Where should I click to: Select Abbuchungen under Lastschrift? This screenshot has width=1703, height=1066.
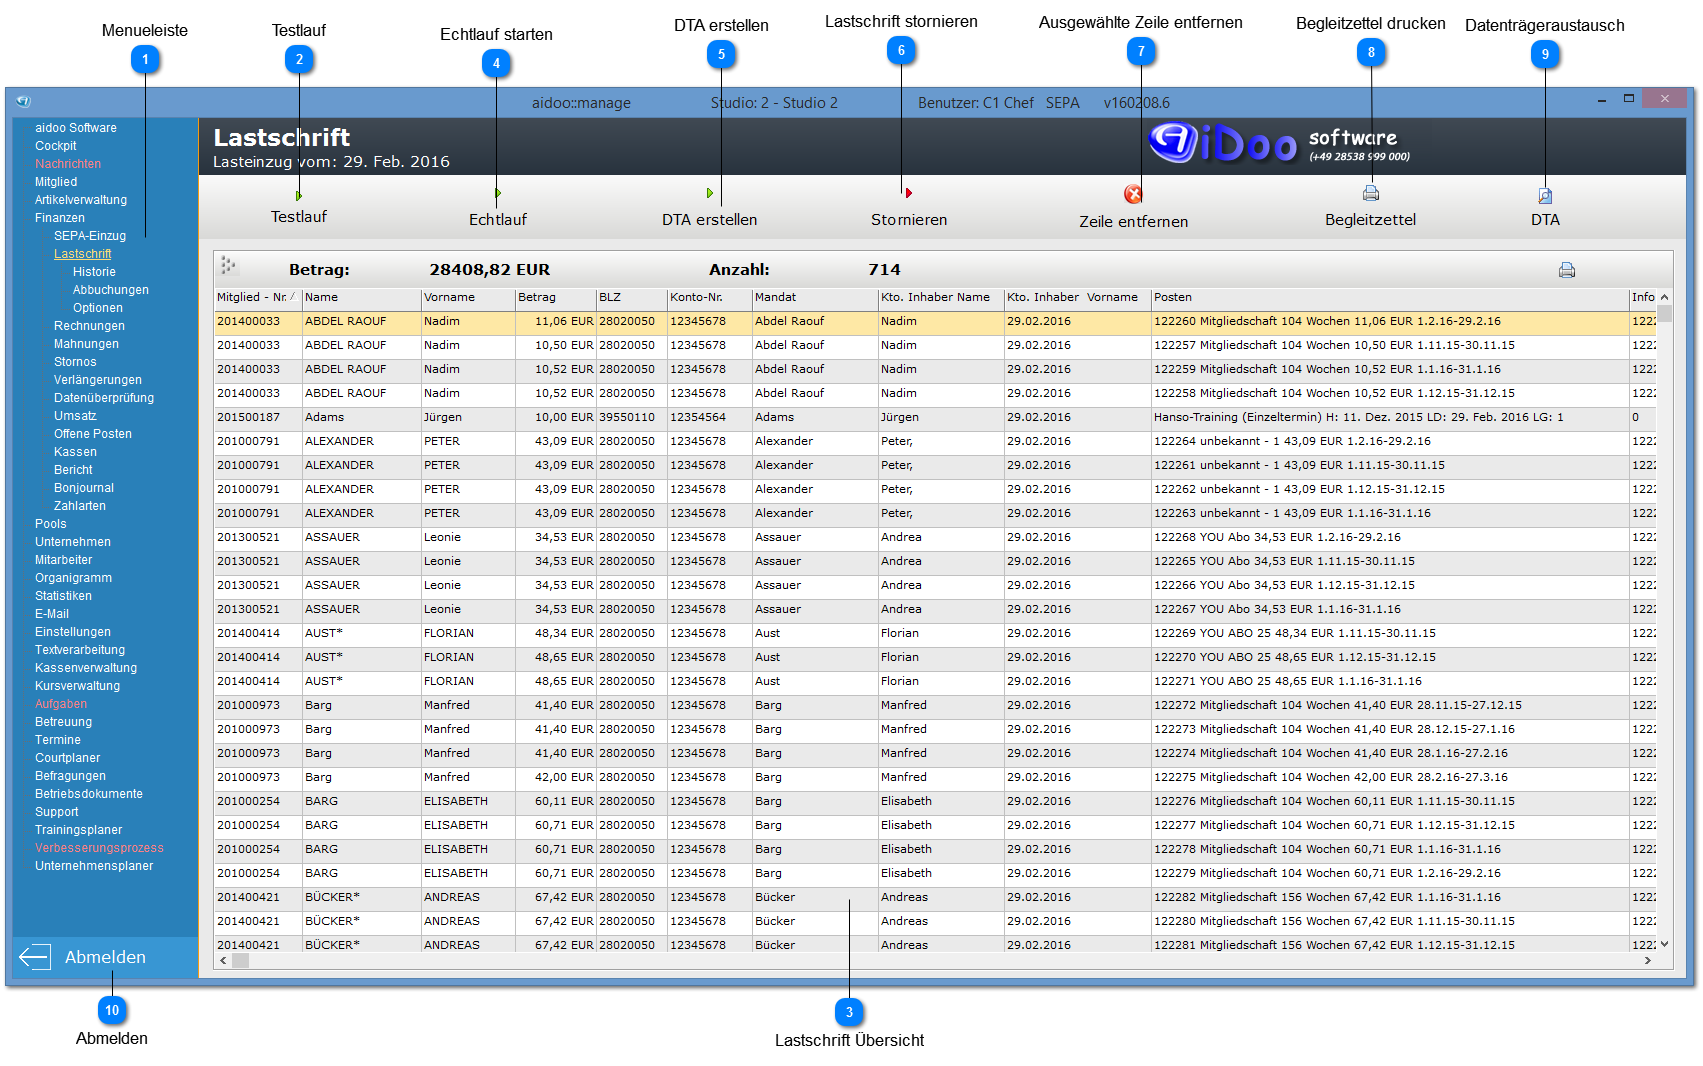tap(111, 290)
